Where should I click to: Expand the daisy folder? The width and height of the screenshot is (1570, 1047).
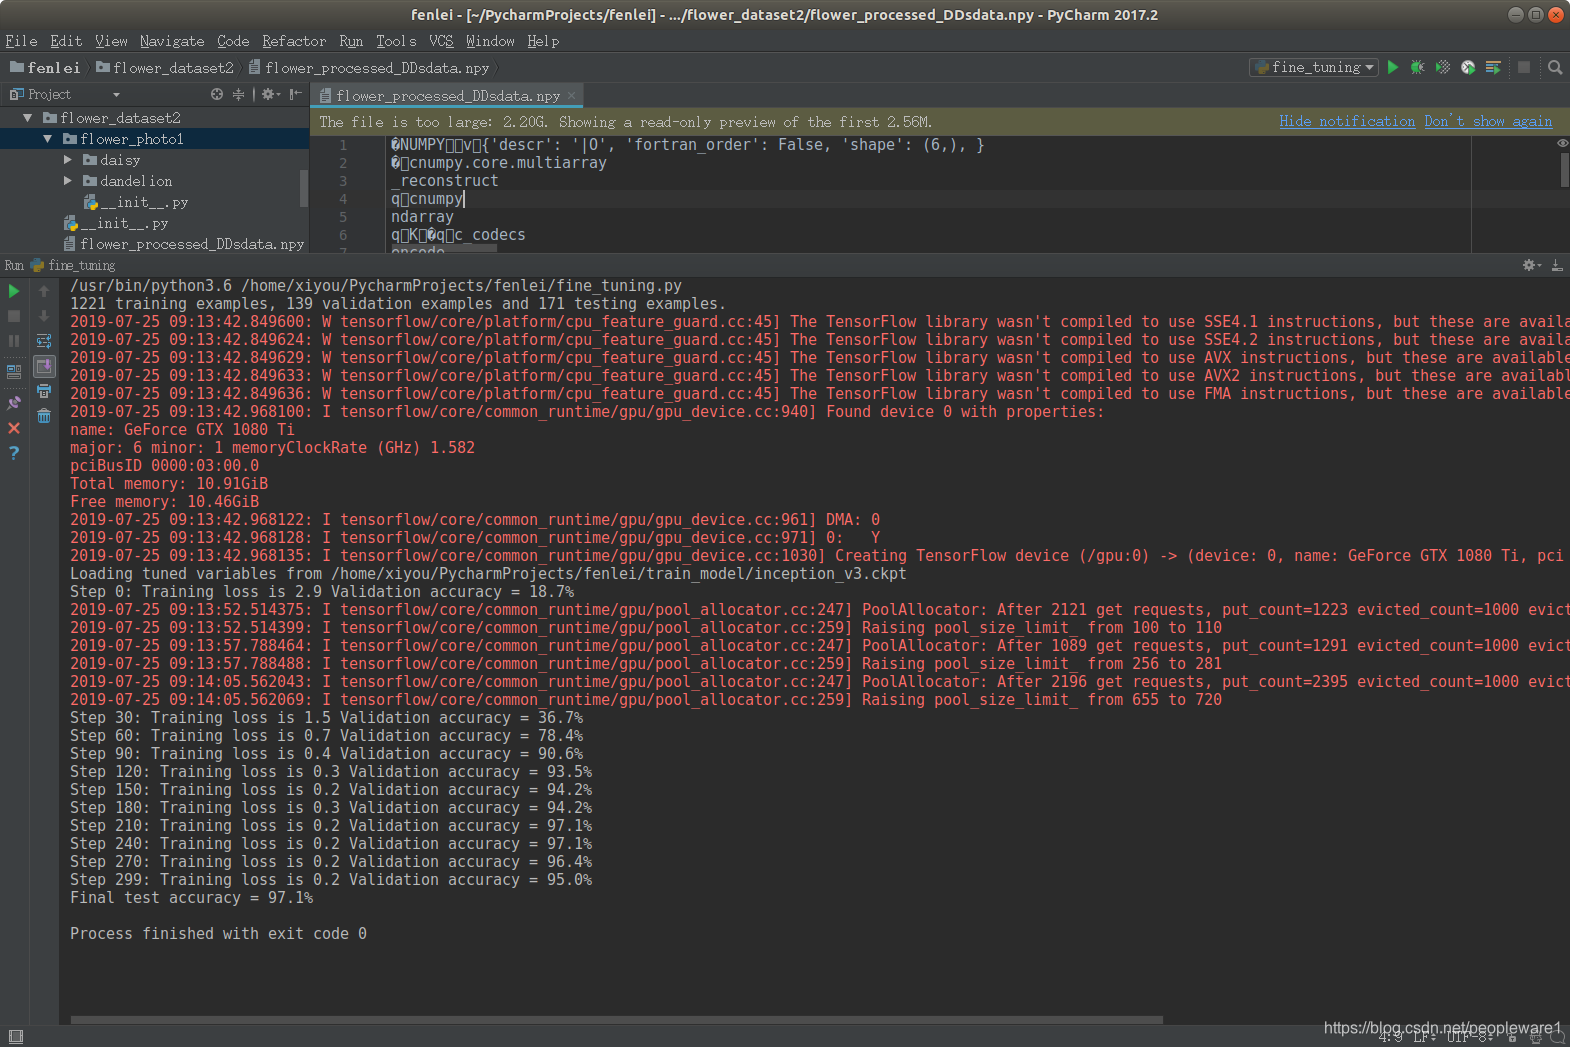pyautogui.click(x=68, y=160)
